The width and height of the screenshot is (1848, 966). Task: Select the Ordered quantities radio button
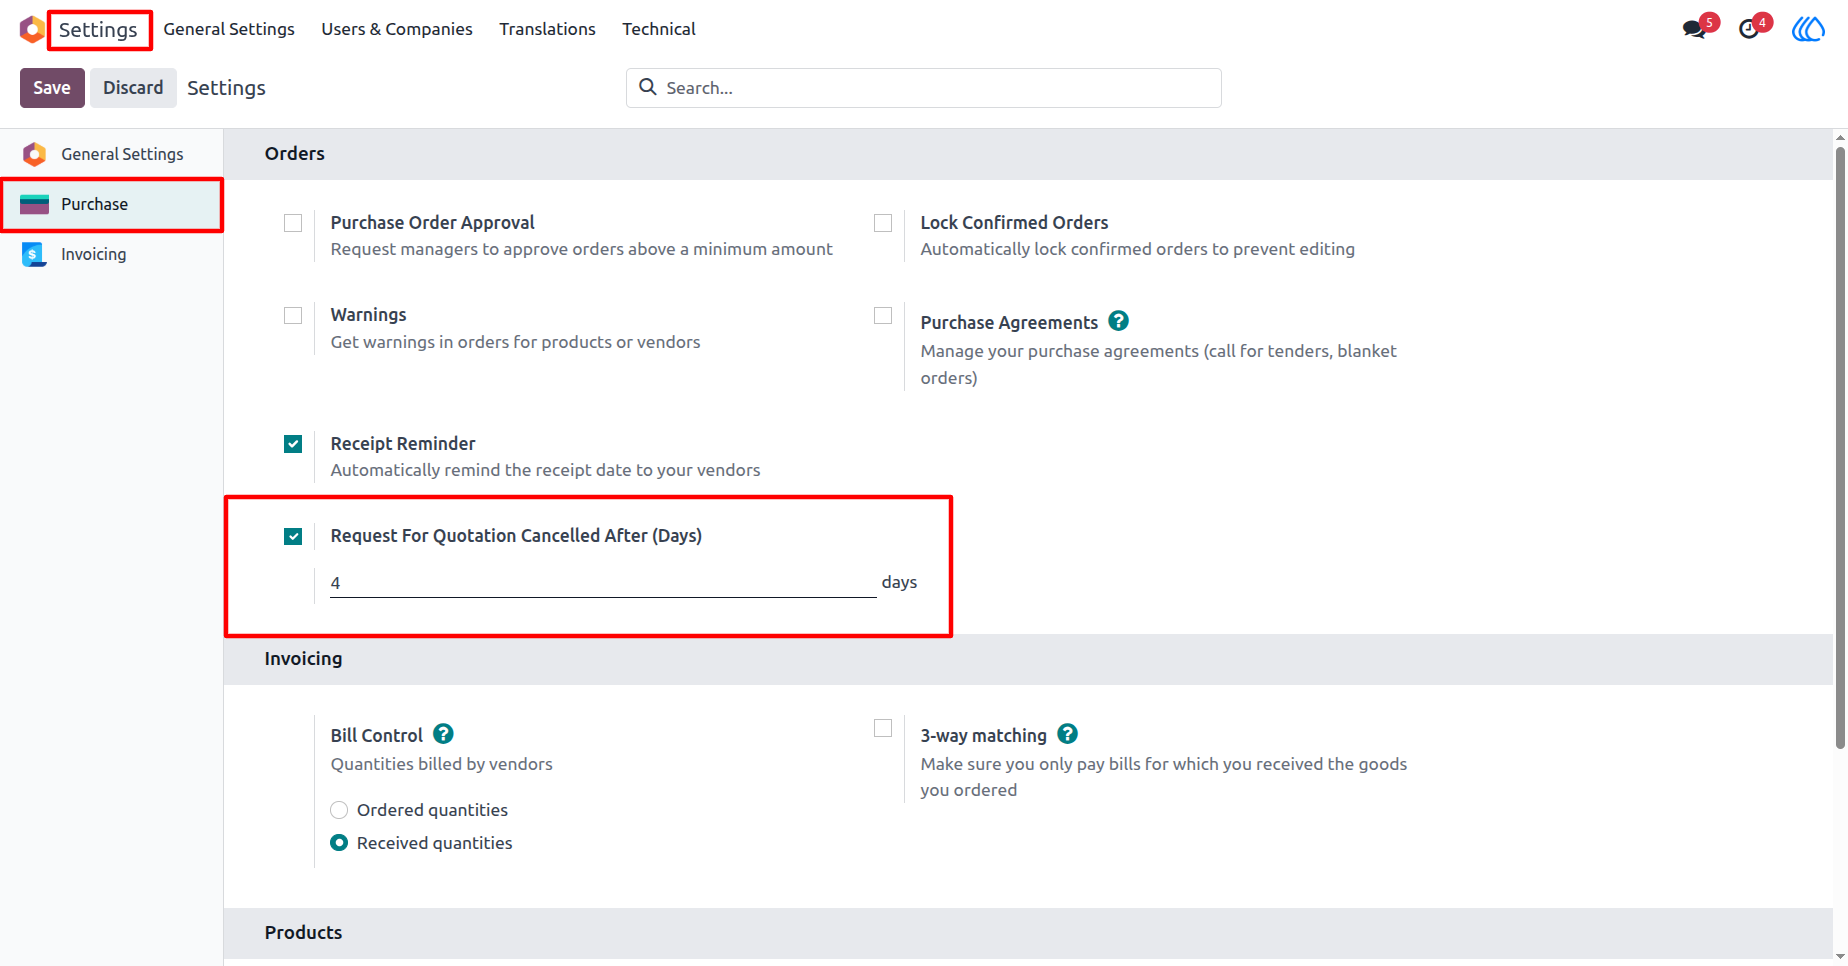[x=339, y=810]
